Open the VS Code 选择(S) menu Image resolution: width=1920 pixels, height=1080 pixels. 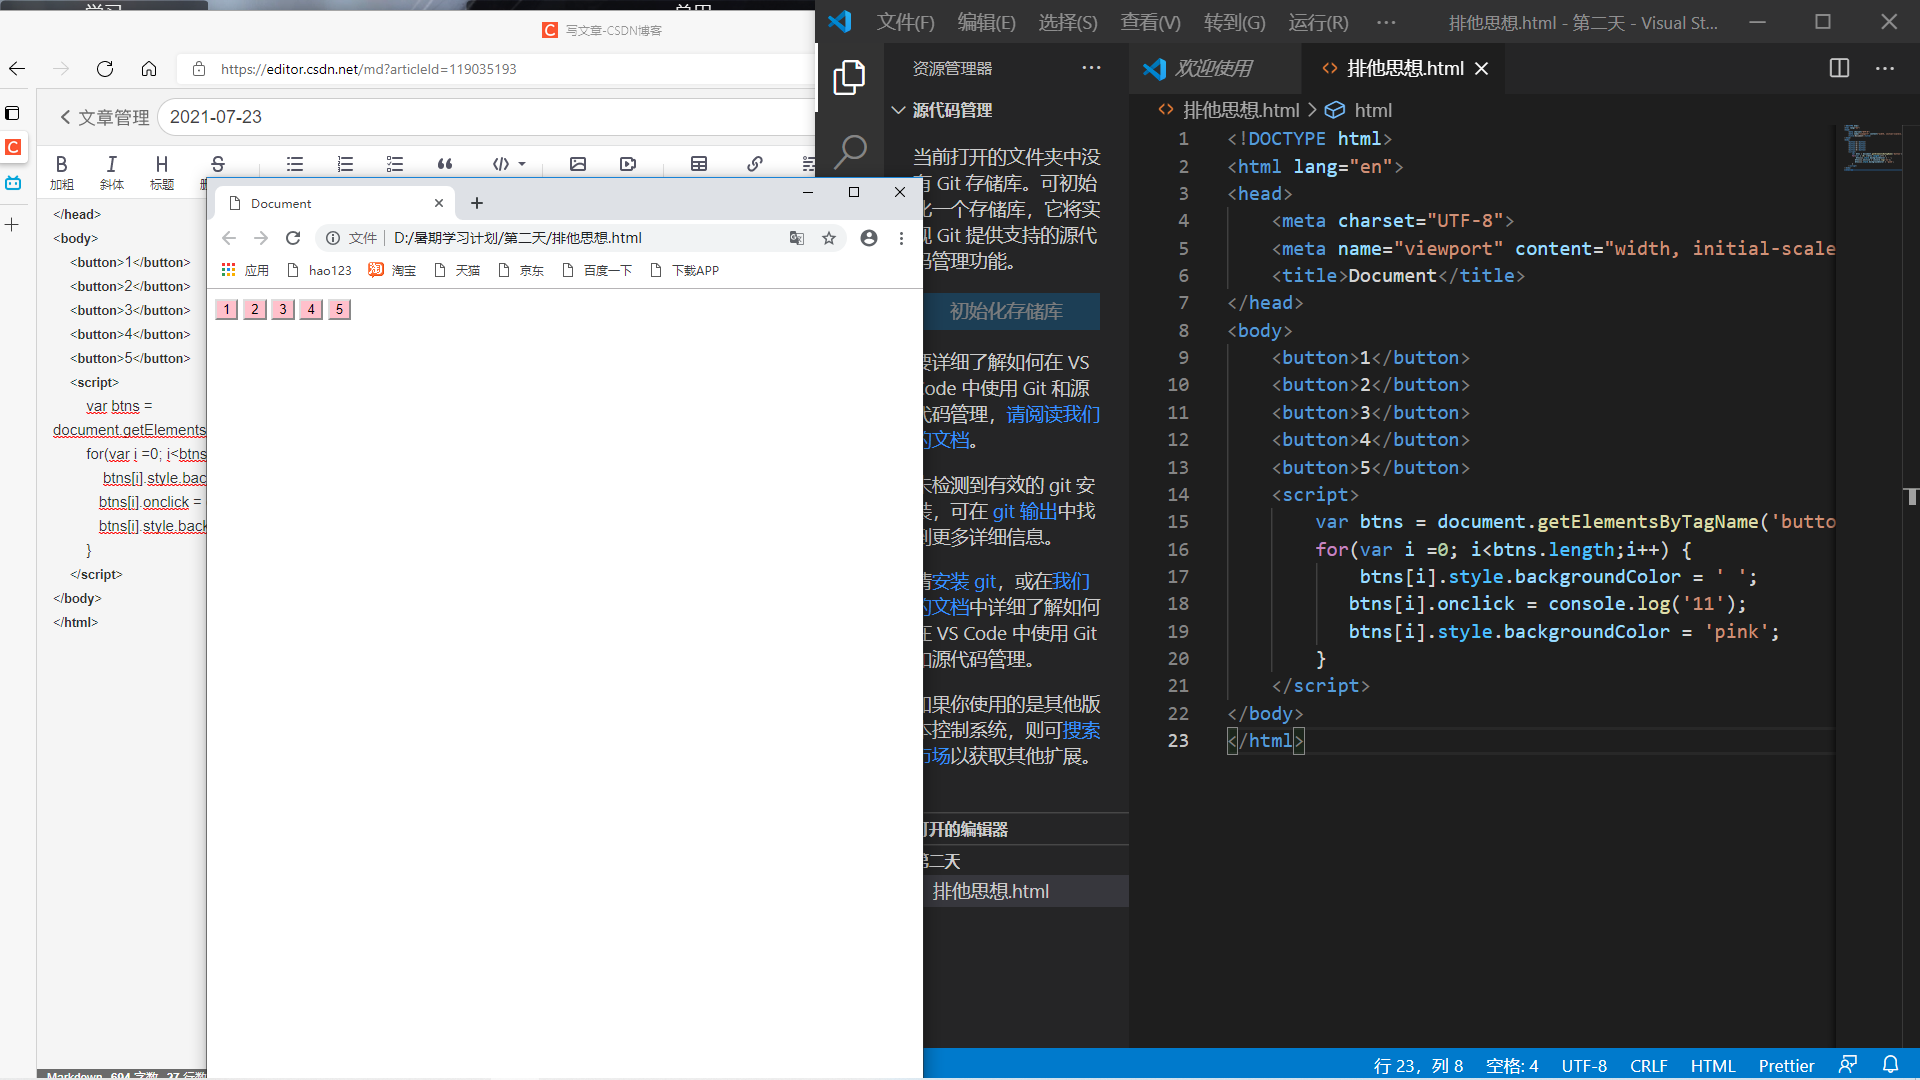1067,22
